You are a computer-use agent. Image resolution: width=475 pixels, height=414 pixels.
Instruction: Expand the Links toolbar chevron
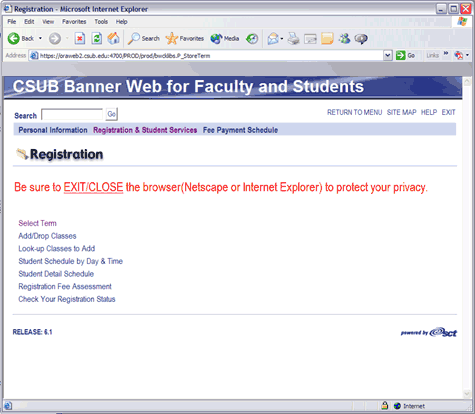[x=446, y=54]
